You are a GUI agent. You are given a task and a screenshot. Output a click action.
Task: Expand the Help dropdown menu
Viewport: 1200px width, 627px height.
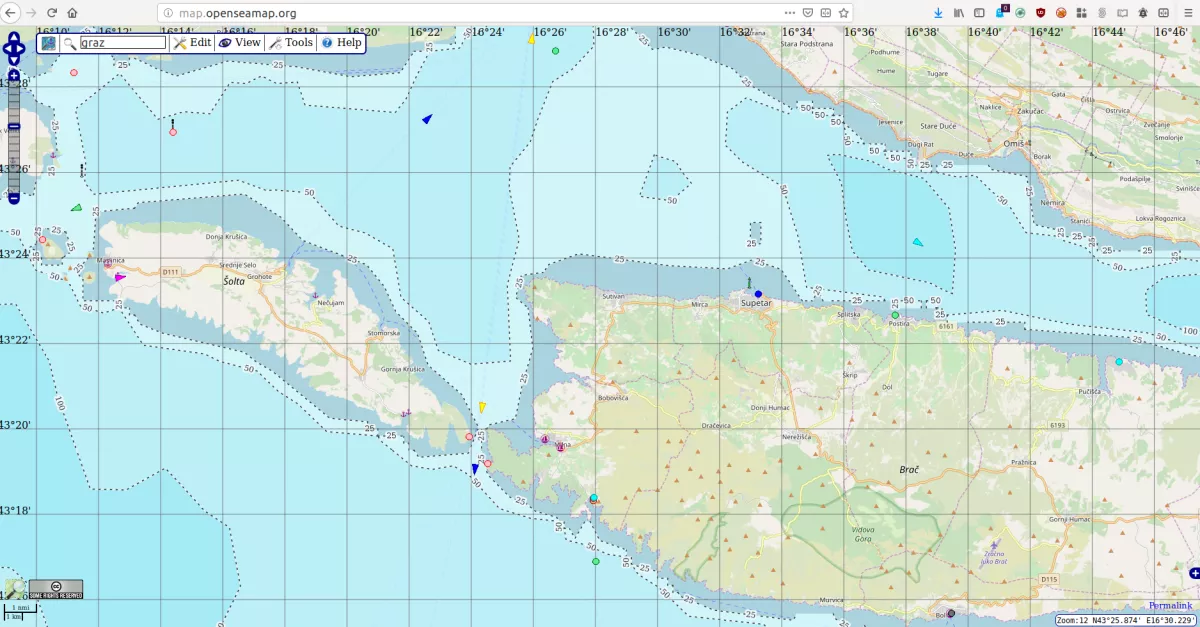(341, 43)
